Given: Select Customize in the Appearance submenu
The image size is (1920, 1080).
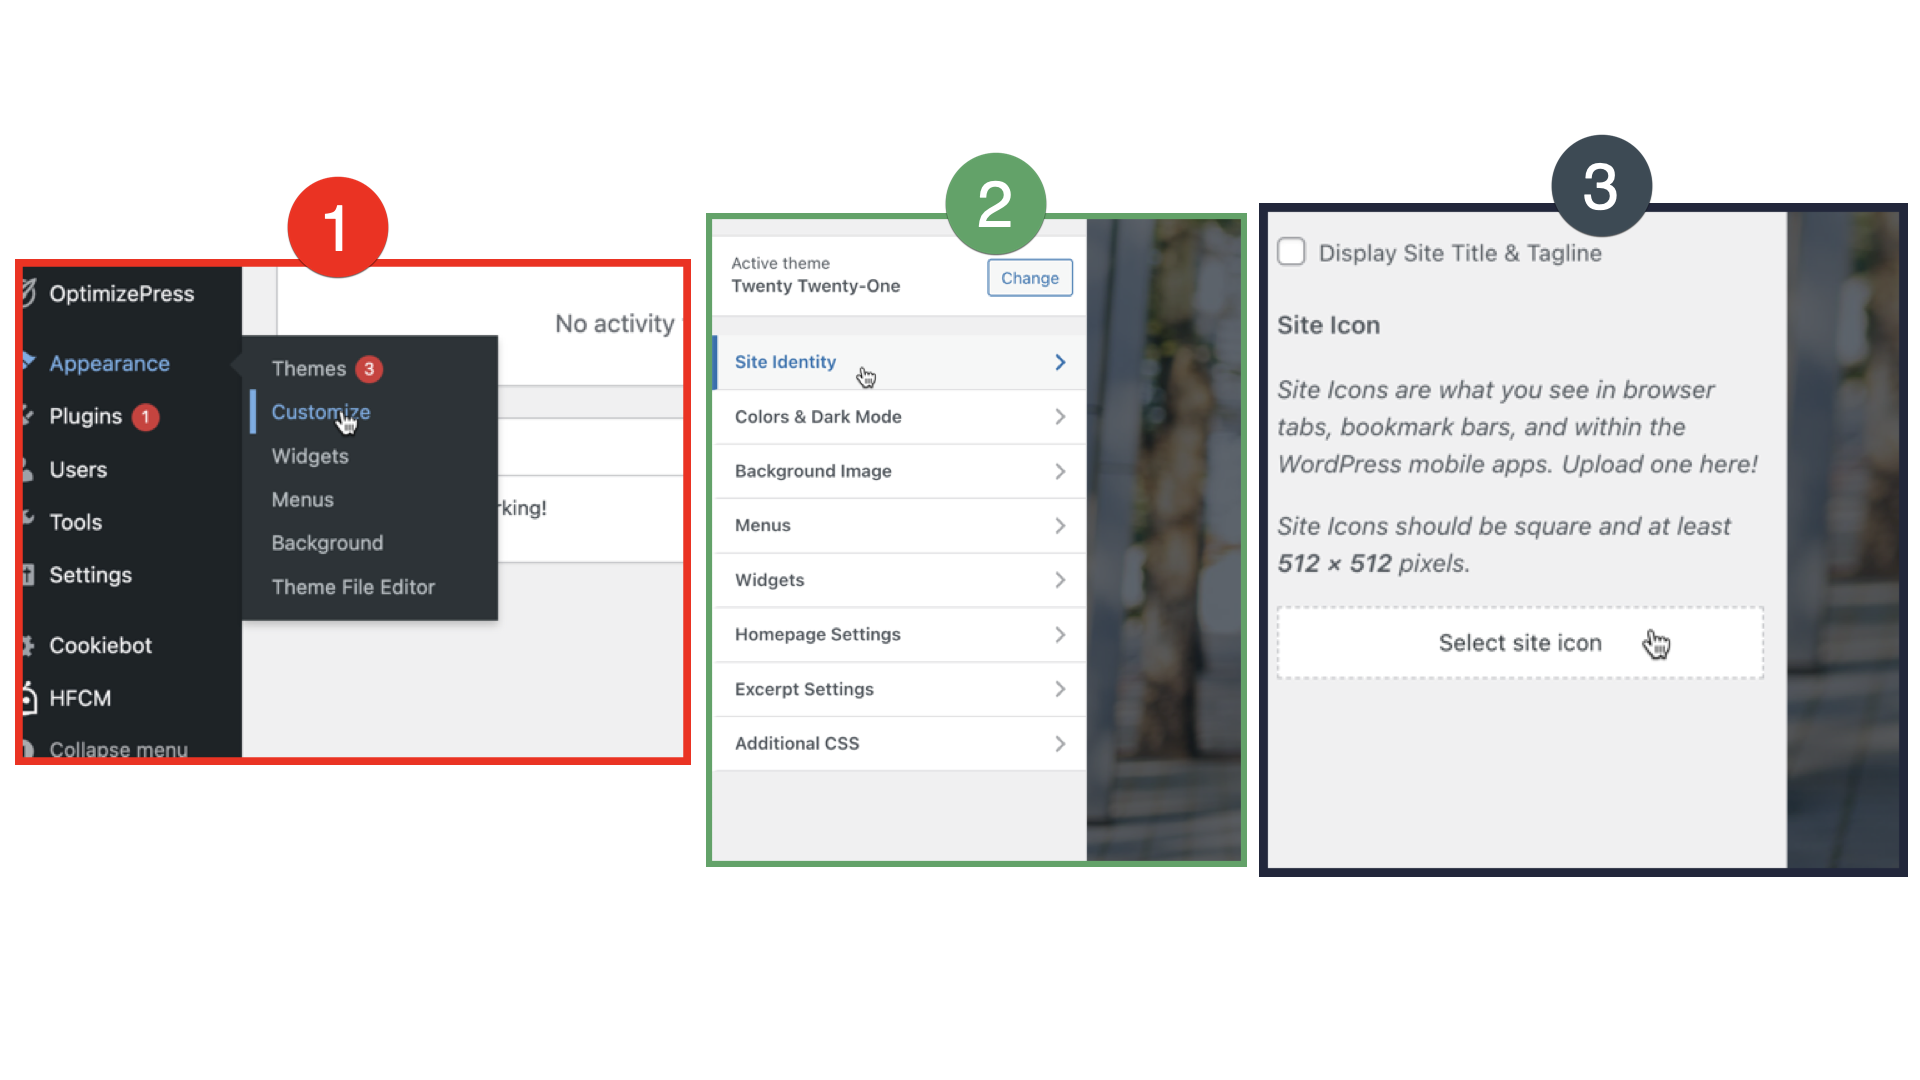Looking at the screenshot, I should (321, 412).
